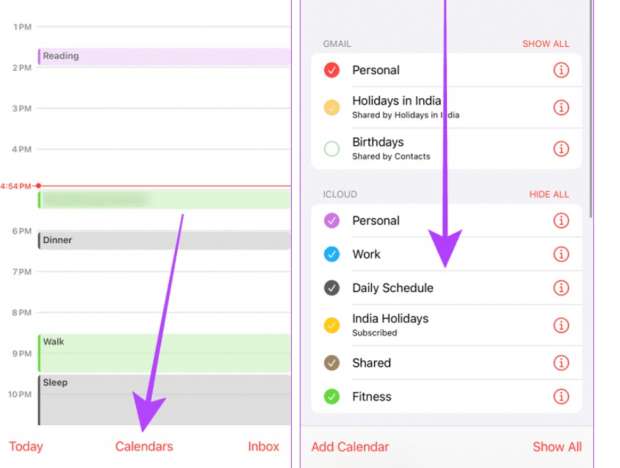This screenshot has height=468, width=620.
Task: Uncheck the iCloud Work calendar
Action: (332, 254)
